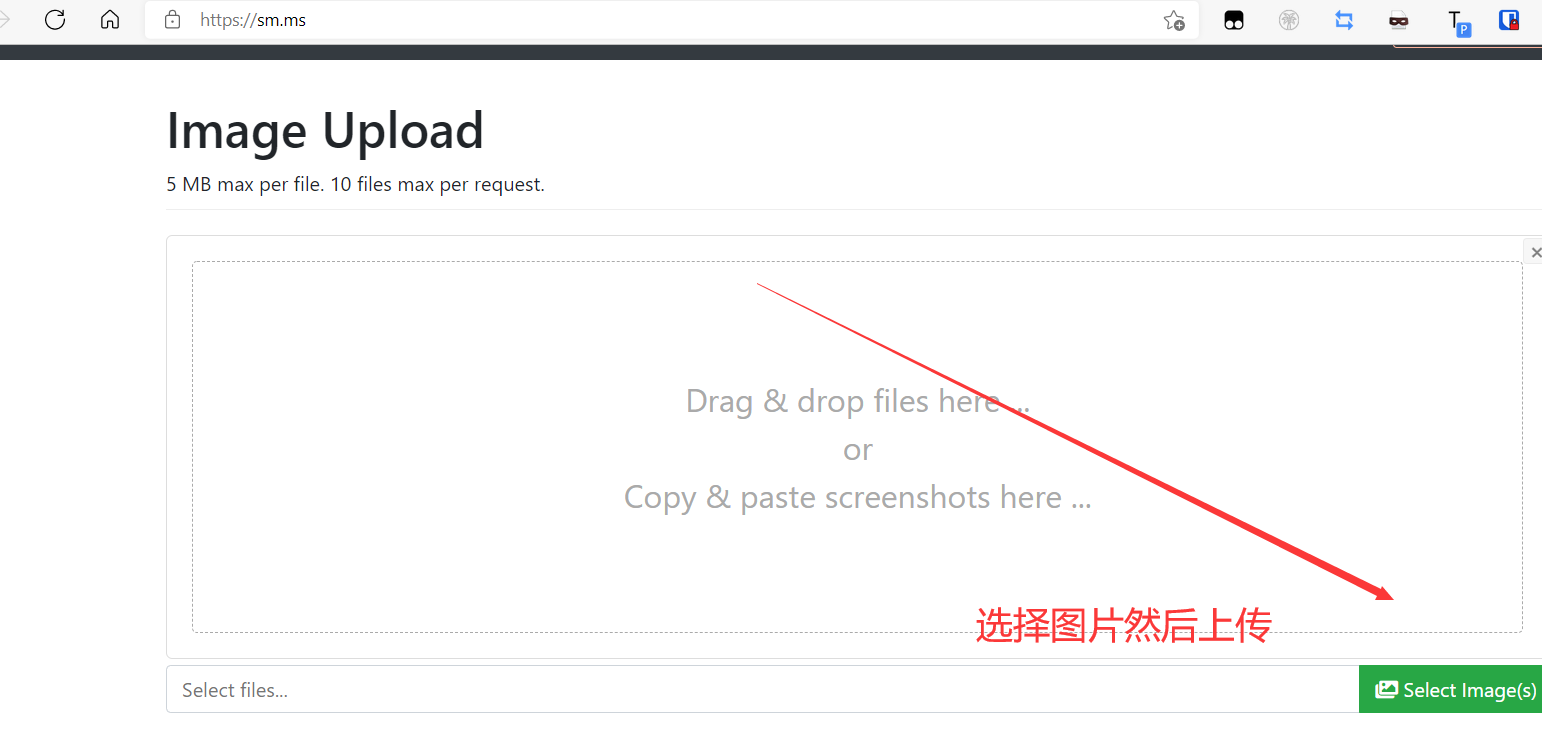Click the browser forward arrow

(x=4, y=20)
